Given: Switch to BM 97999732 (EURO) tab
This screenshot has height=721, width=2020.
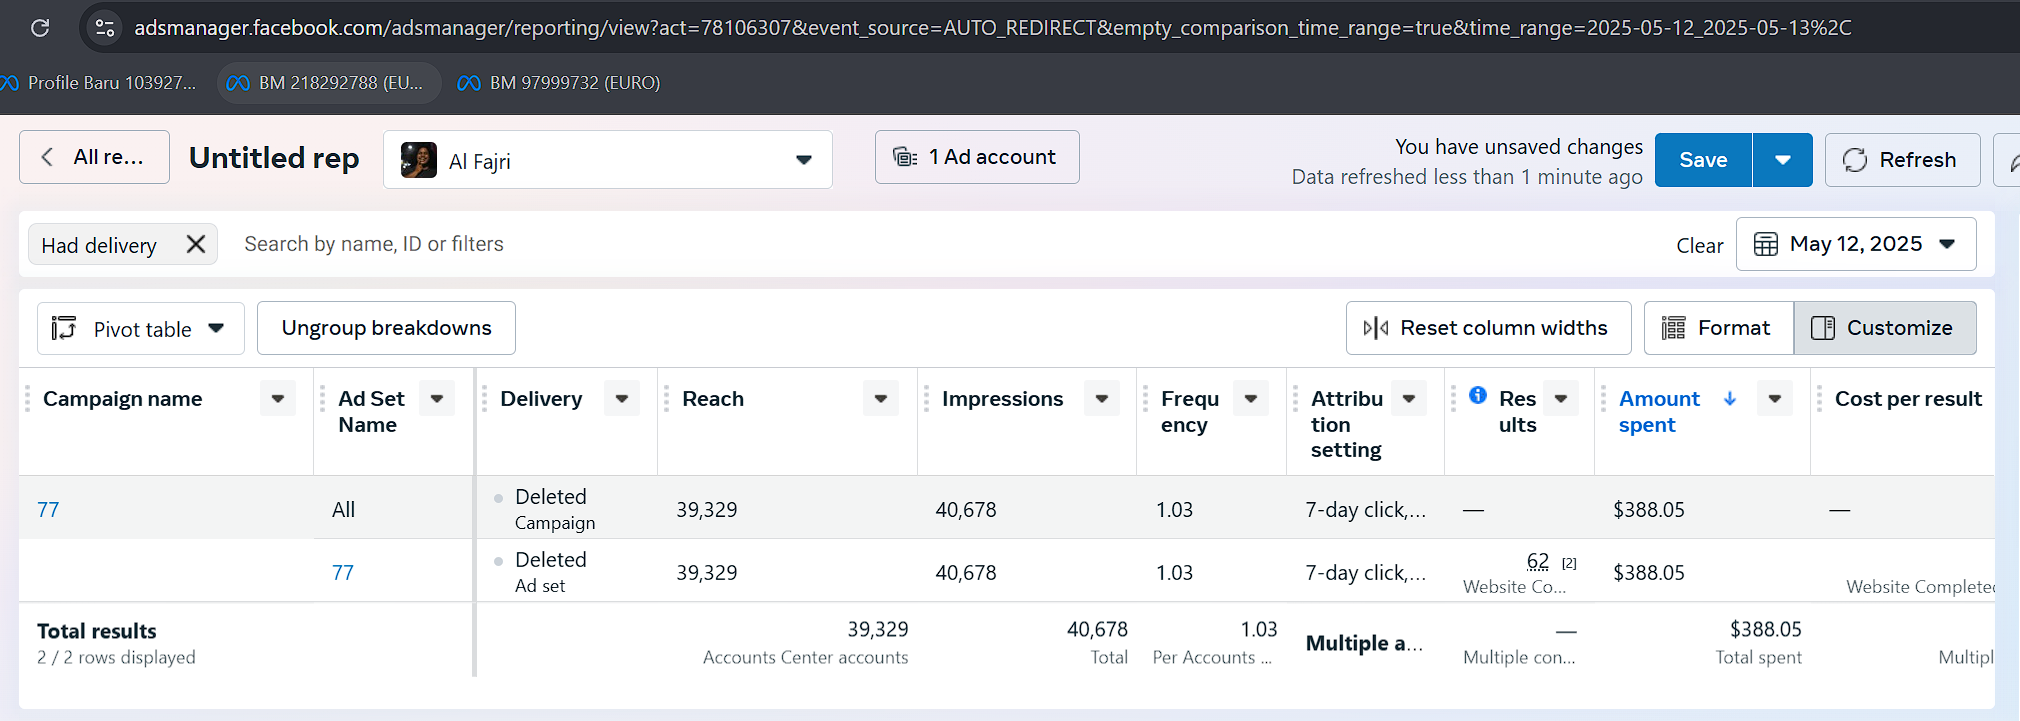Looking at the screenshot, I should tap(560, 83).
